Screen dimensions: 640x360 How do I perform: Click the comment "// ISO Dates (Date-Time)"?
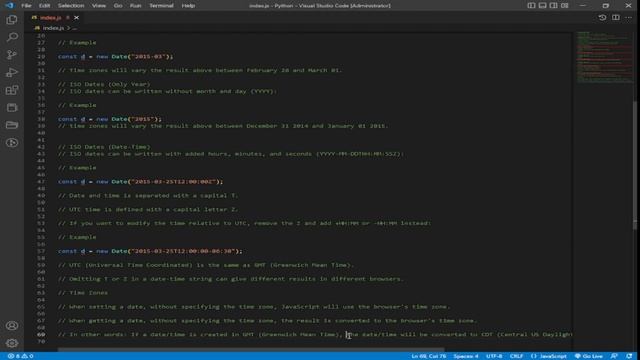point(104,147)
